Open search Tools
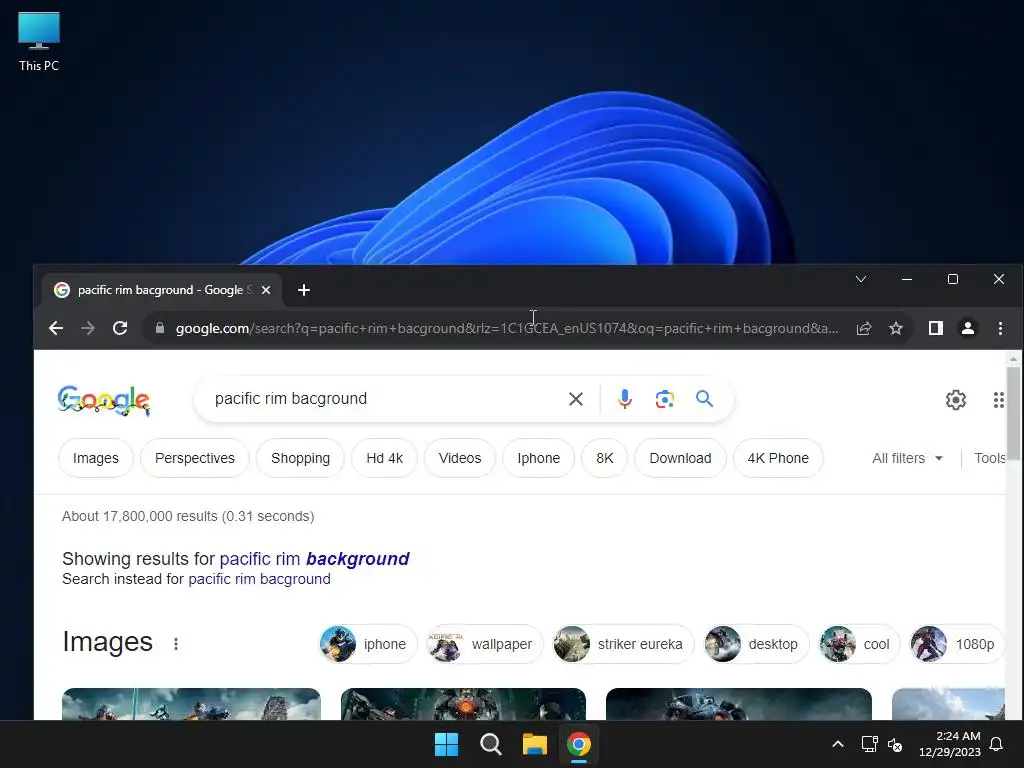 point(989,458)
